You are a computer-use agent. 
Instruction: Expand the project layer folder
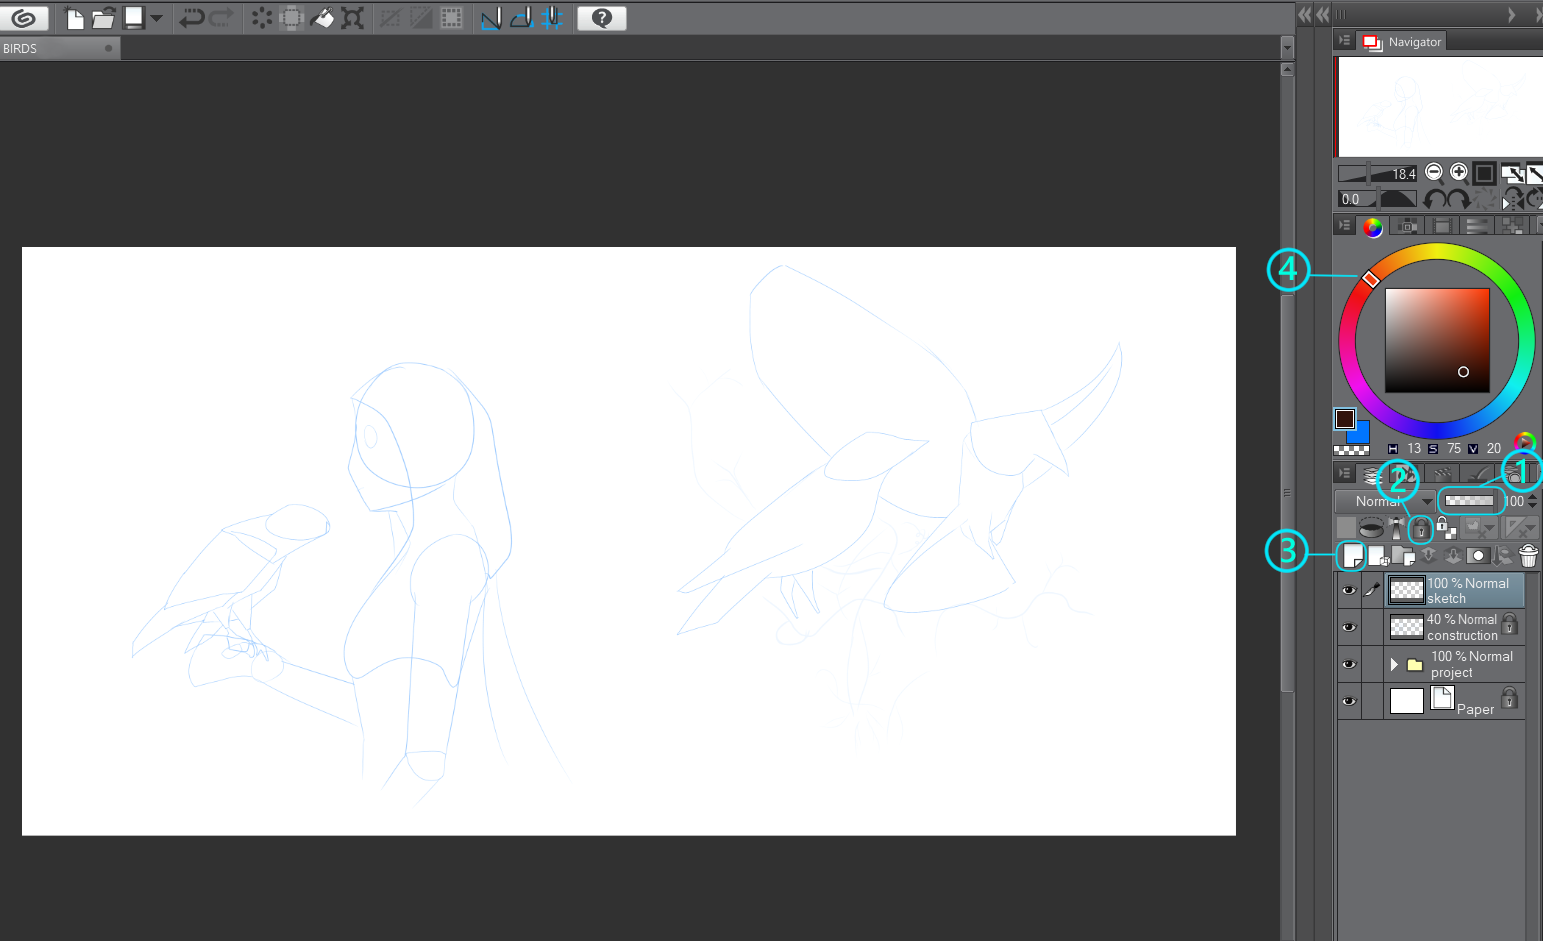(x=1394, y=664)
